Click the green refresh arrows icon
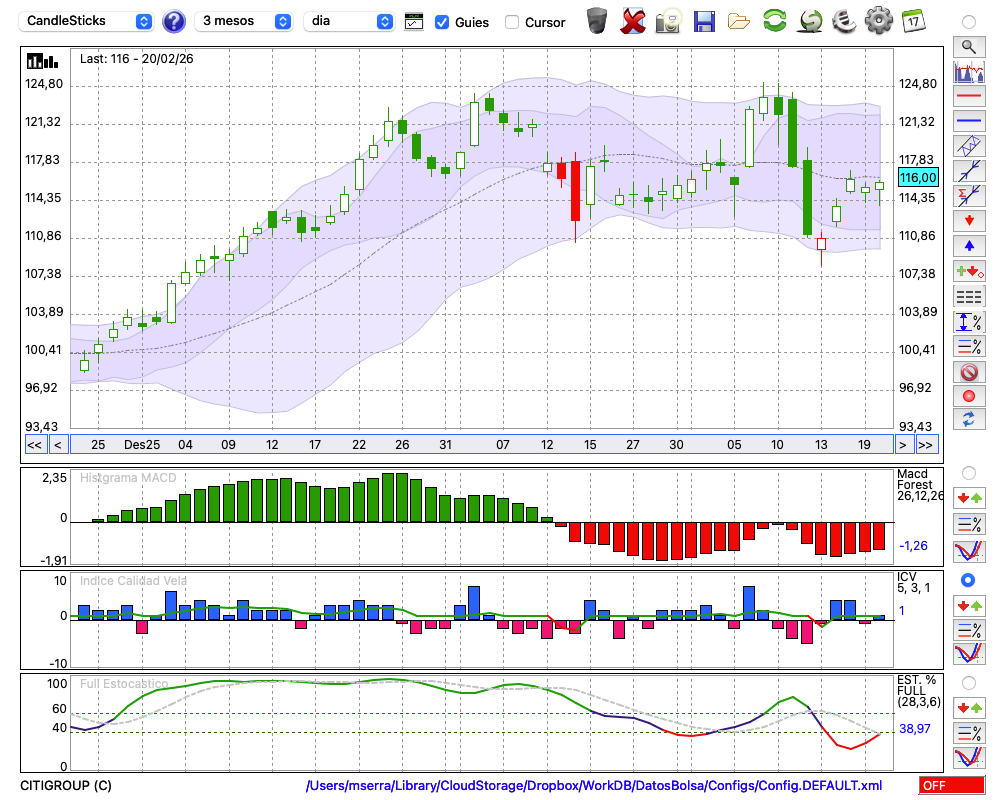The height and width of the screenshot is (800, 1000). [774, 21]
